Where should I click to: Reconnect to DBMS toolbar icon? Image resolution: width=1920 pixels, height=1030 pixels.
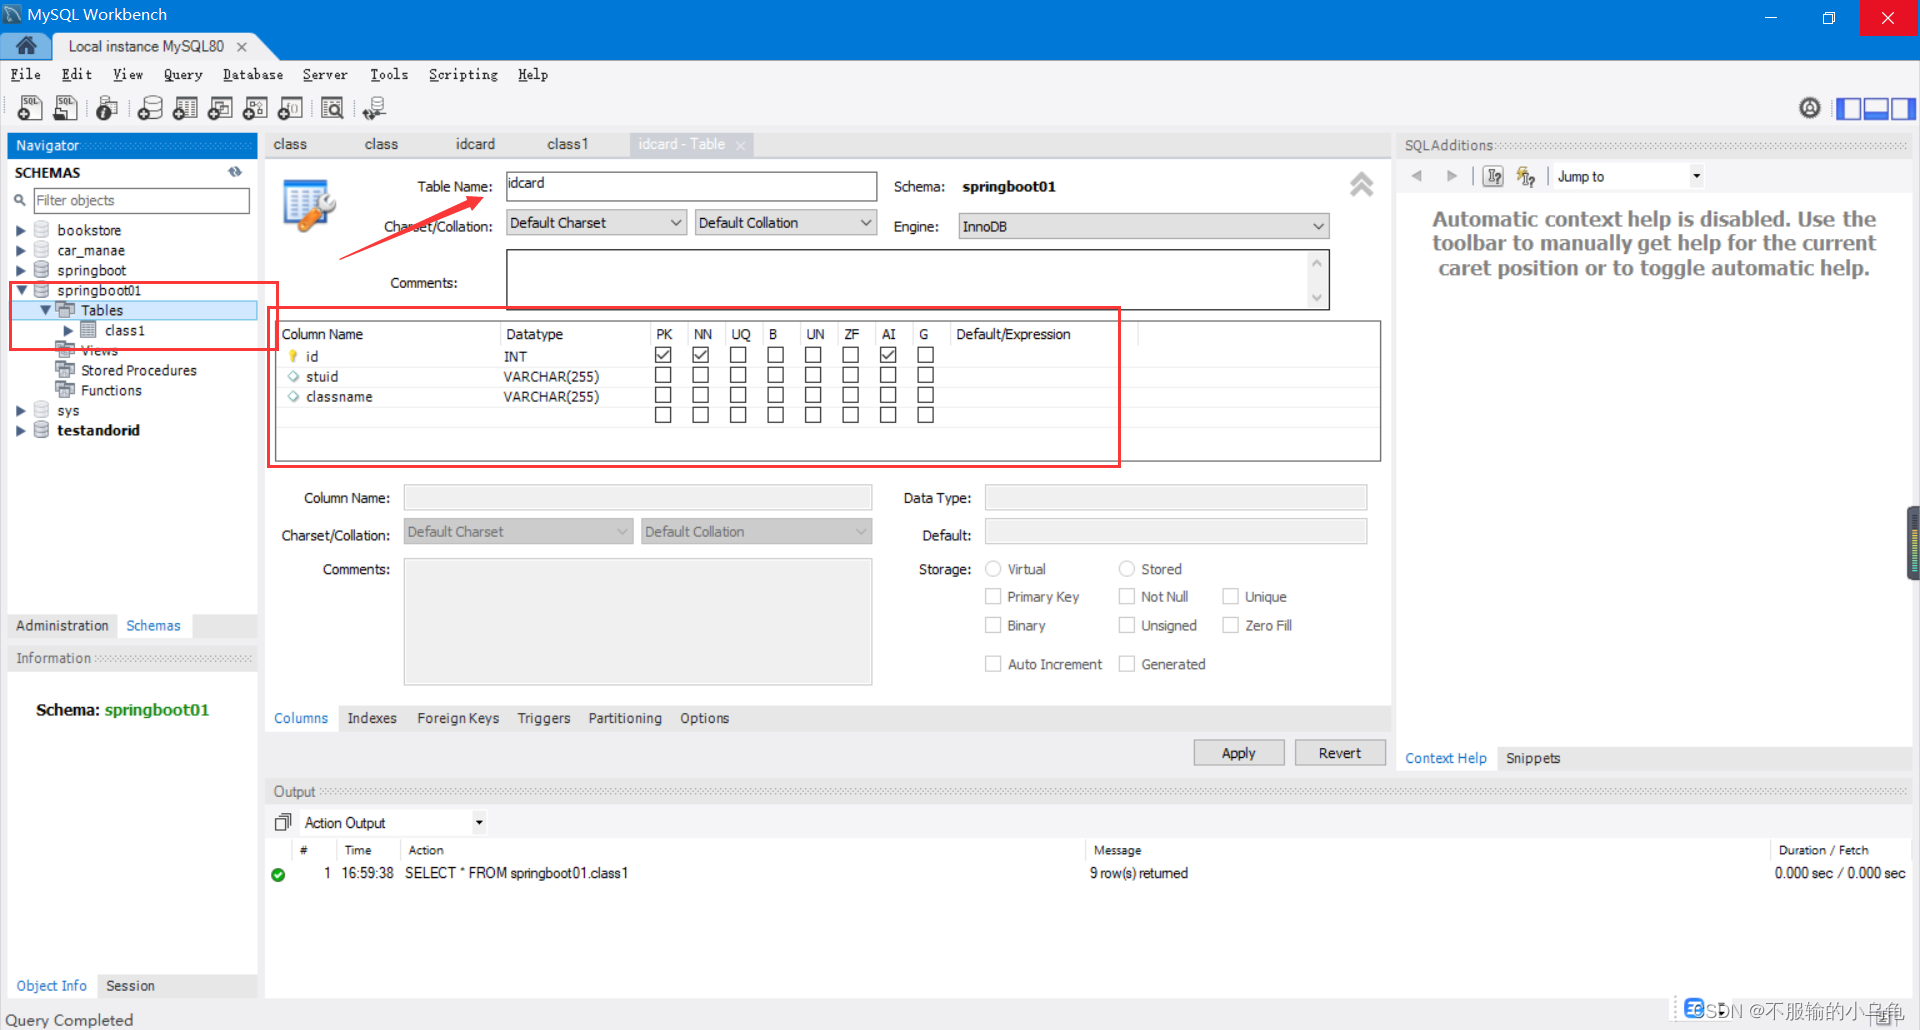coord(375,108)
